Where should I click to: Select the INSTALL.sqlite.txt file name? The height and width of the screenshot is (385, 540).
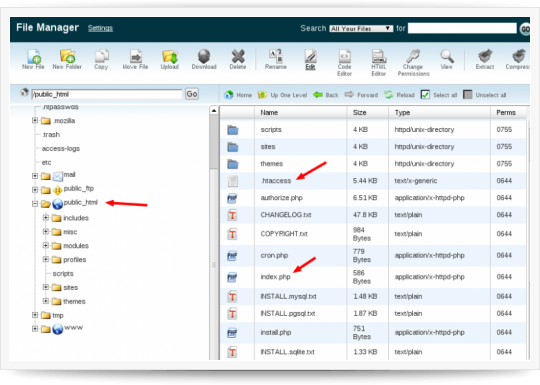pyautogui.click(x=288, y=352)
